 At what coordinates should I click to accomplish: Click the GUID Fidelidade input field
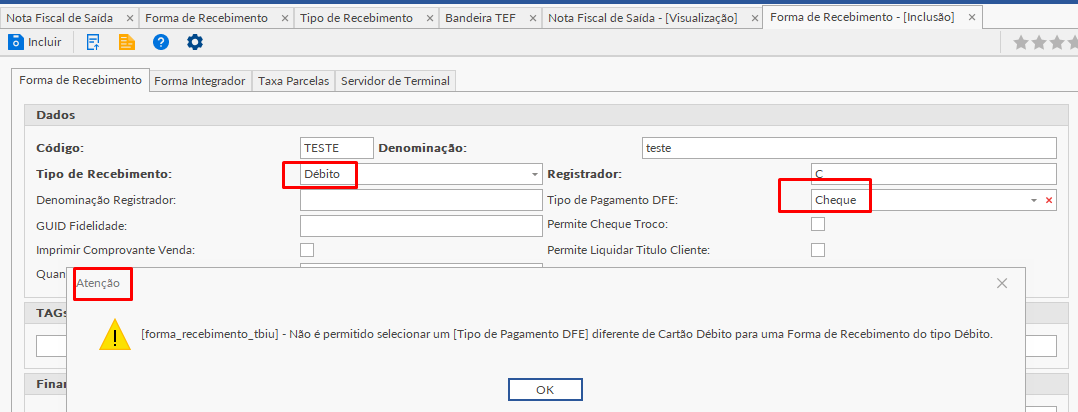[x=421, y=226]
